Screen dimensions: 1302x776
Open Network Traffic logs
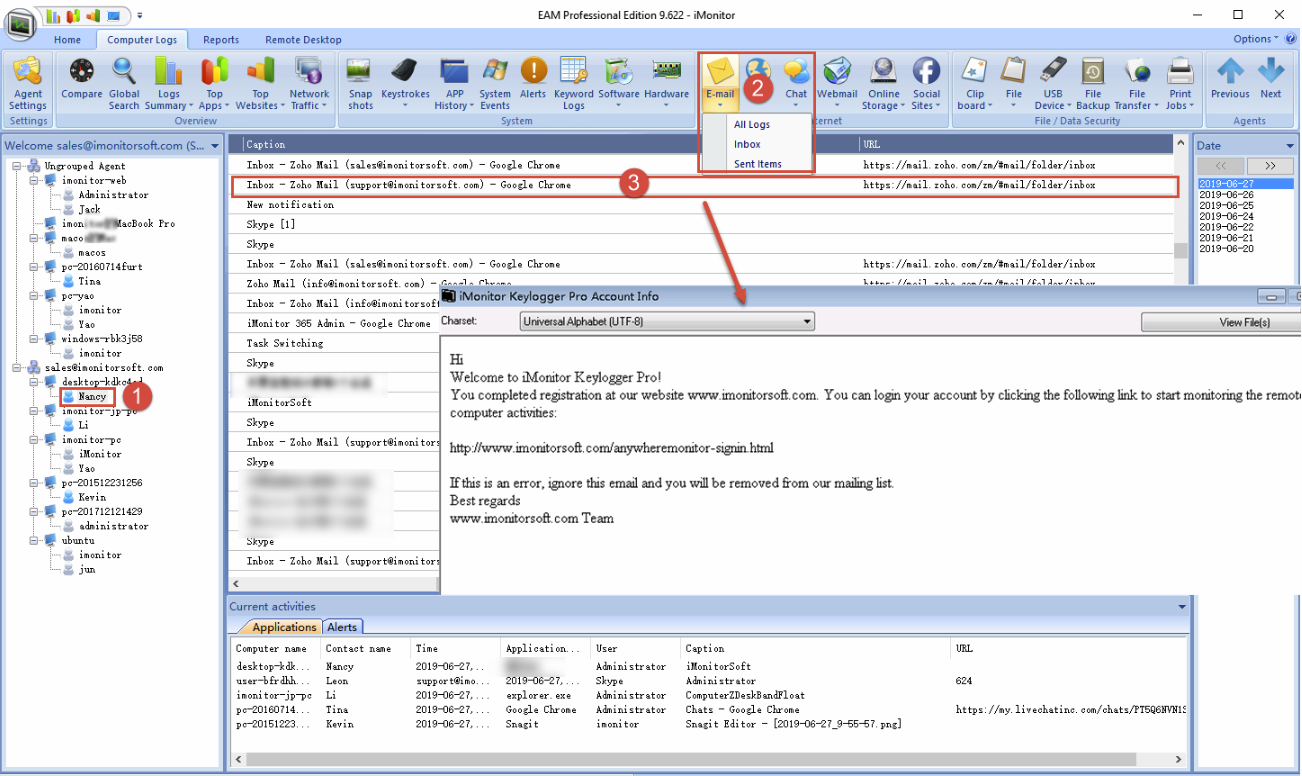point(309,84)
